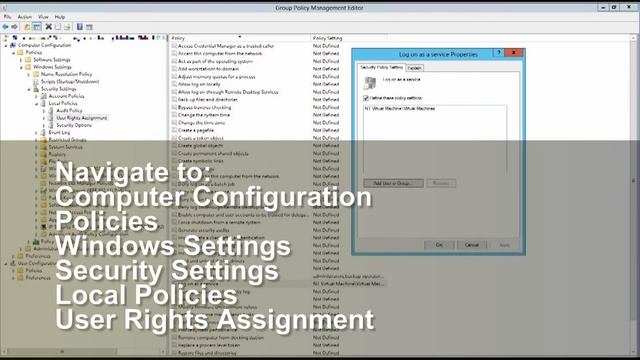Select the Name Resolution Policy folder icon
This screenshot has width=640, height=360.
pyautogui.click(x=36, y=74)
